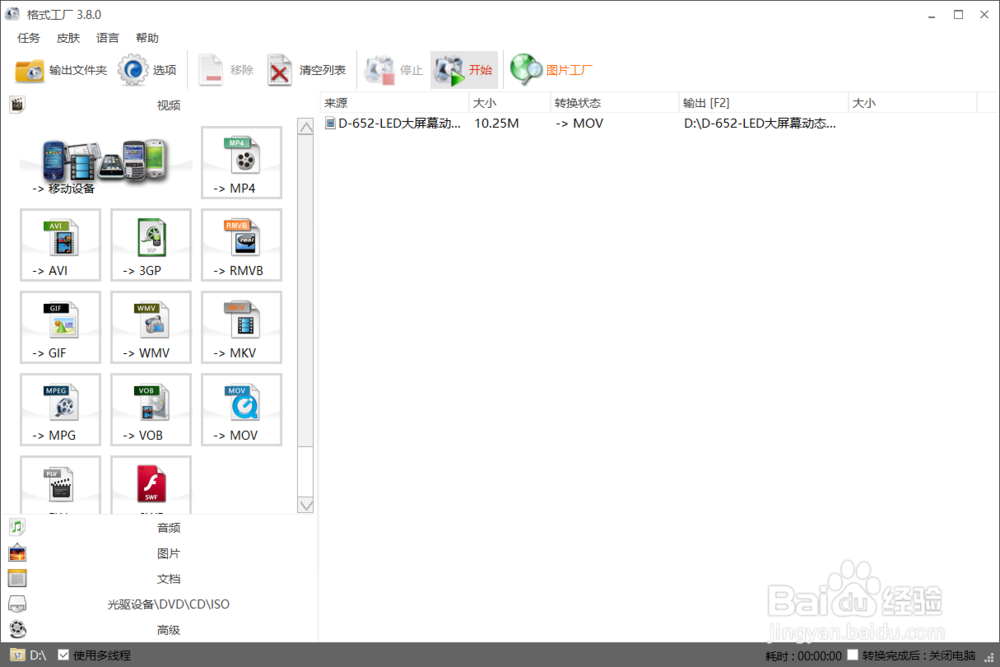Click the last 大小 output size header

[913, 103]
